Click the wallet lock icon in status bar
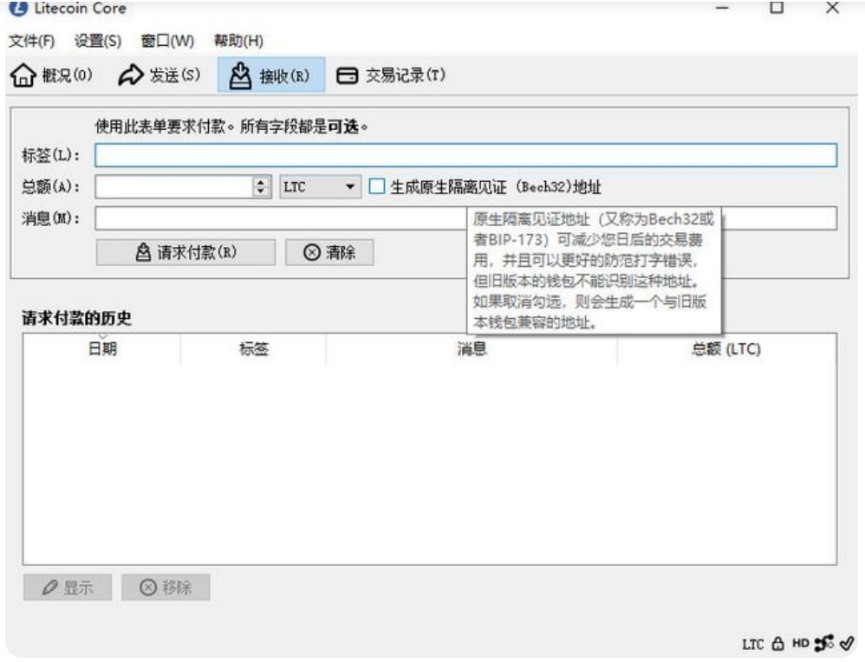 coord(778,643)
